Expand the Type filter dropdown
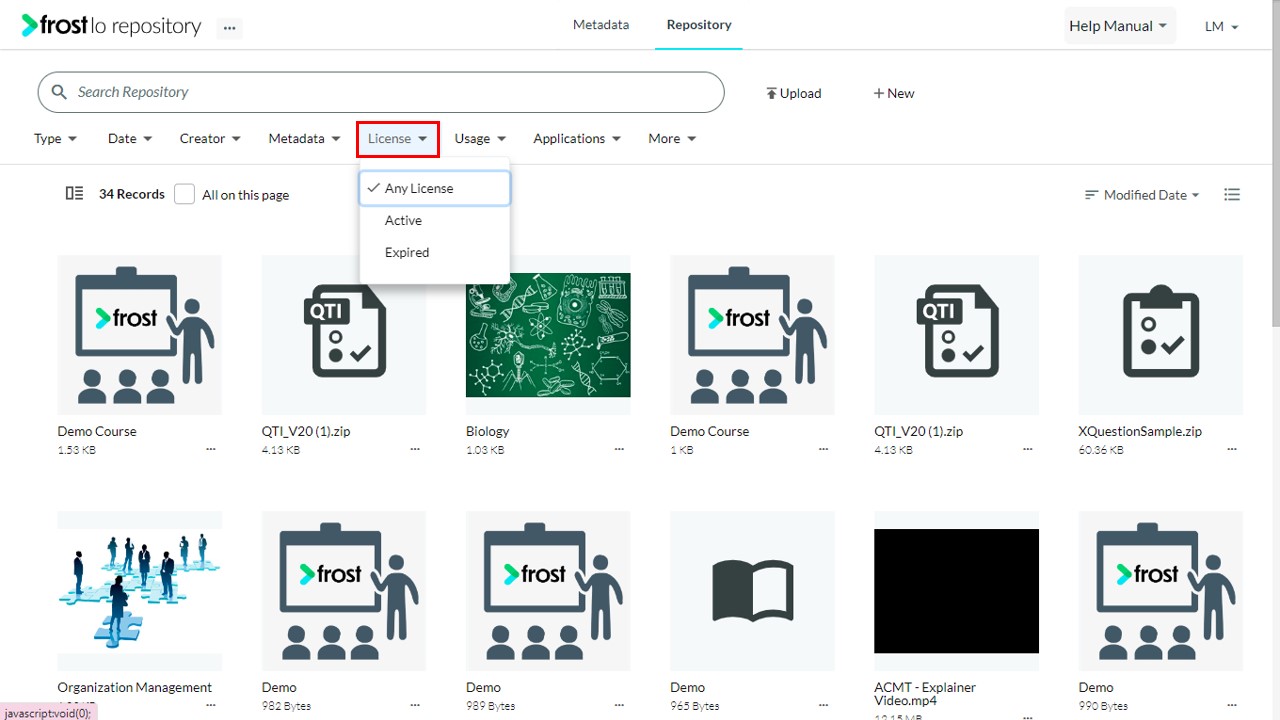This screenshot has height=720, width=1280. [56, 139]
